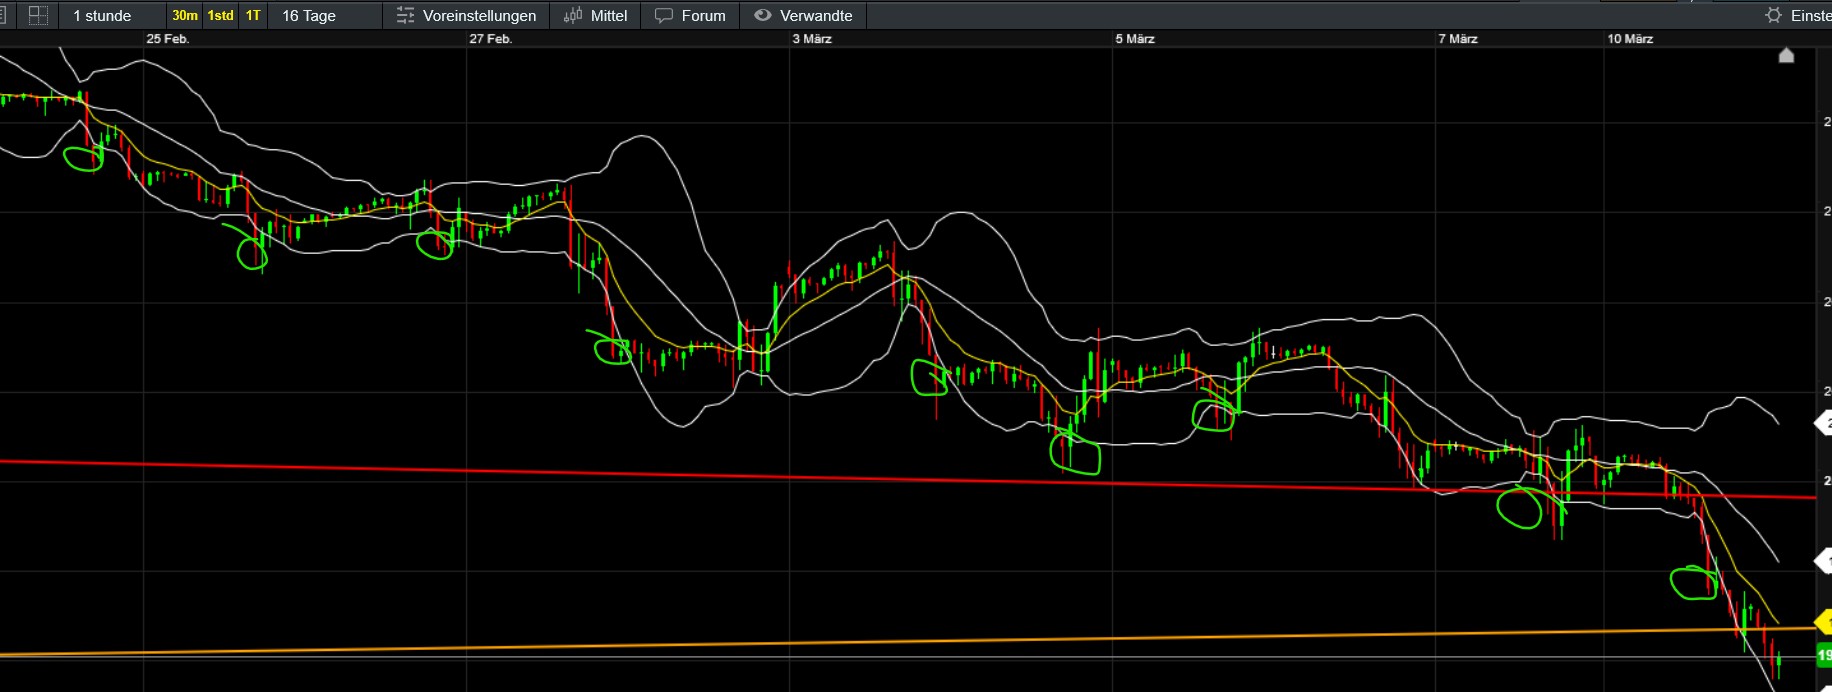Click the Verwandte eye icon
1832x692 pixels.
point(763,15)
